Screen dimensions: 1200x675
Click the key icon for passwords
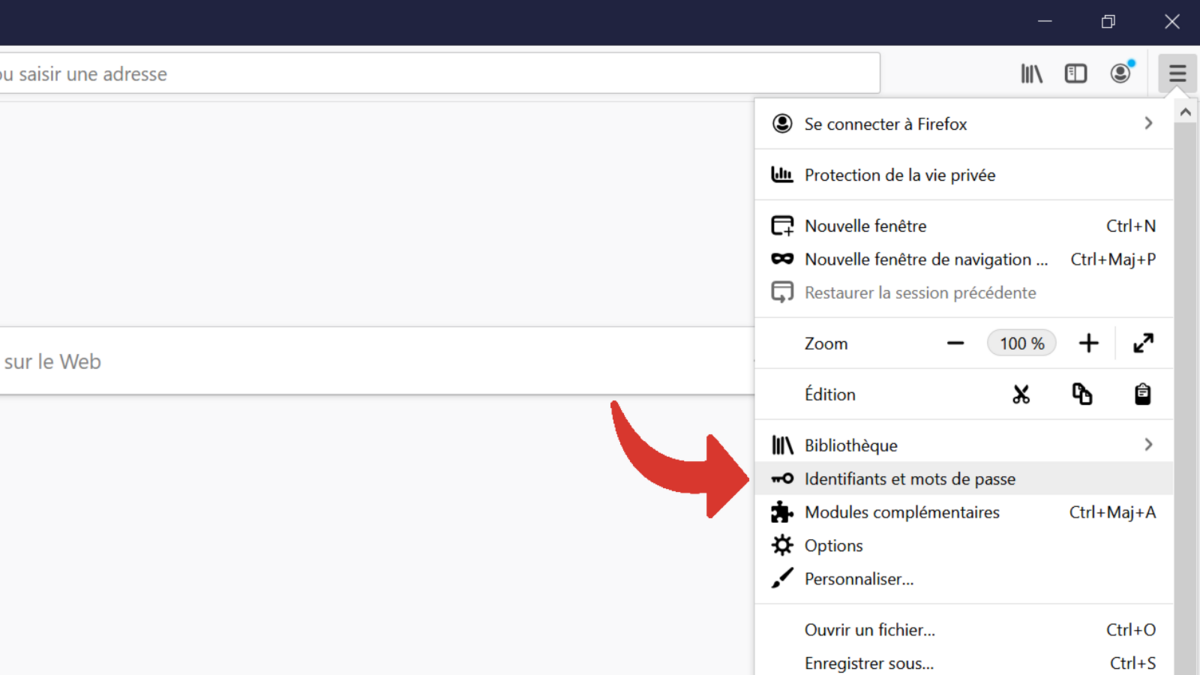782,479
